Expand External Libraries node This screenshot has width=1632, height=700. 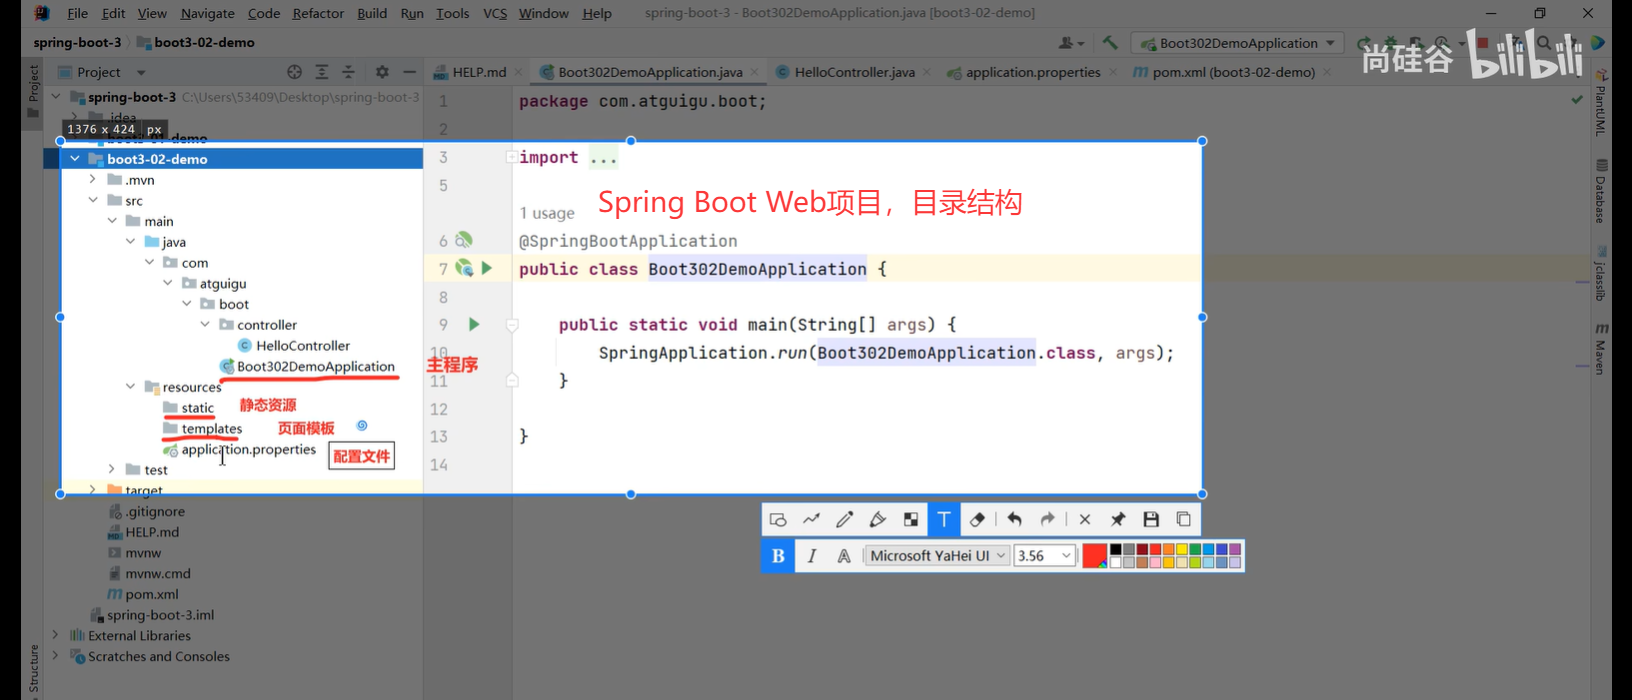click(x=56, y=635)
